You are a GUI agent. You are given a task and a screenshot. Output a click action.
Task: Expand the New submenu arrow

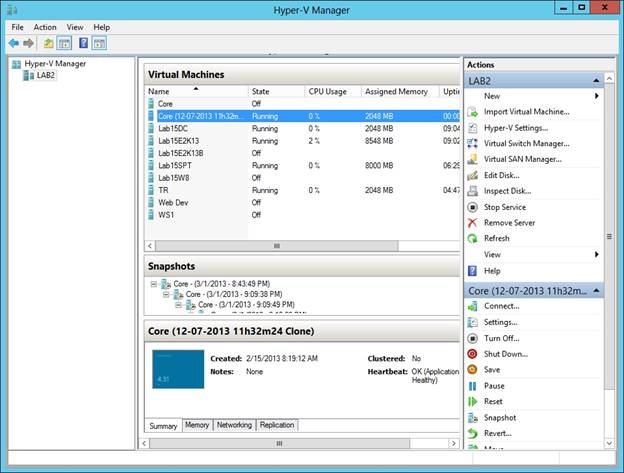(597, 96)
